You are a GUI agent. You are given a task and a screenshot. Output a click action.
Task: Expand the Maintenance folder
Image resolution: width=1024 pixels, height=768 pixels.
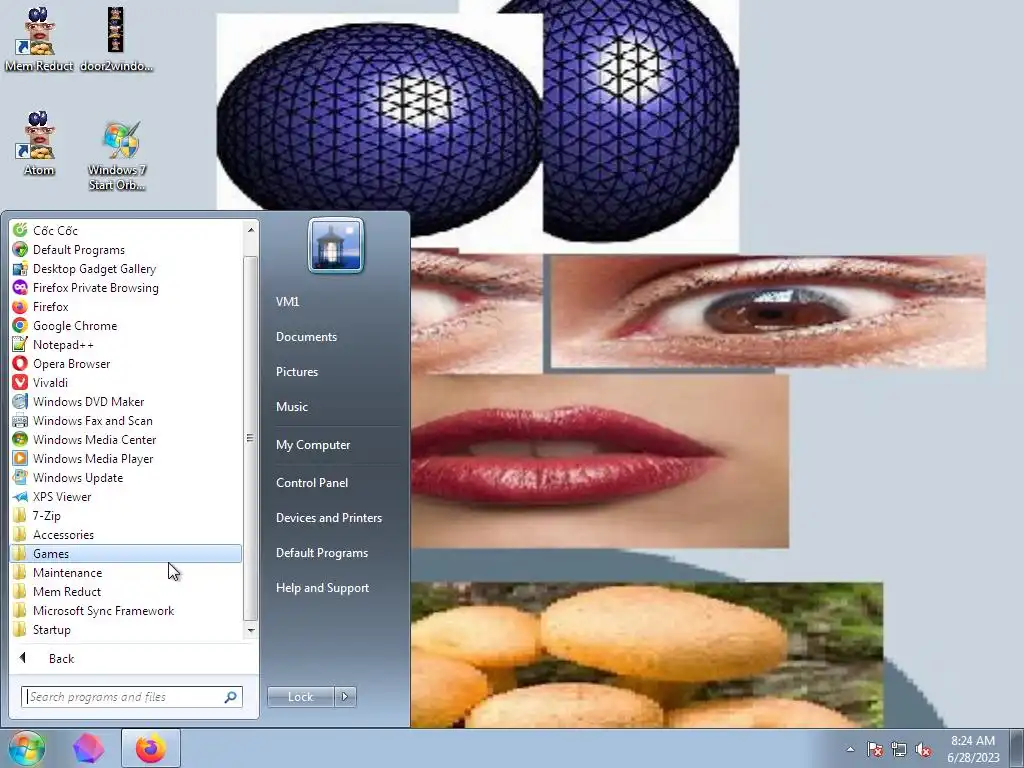point(126,572)
